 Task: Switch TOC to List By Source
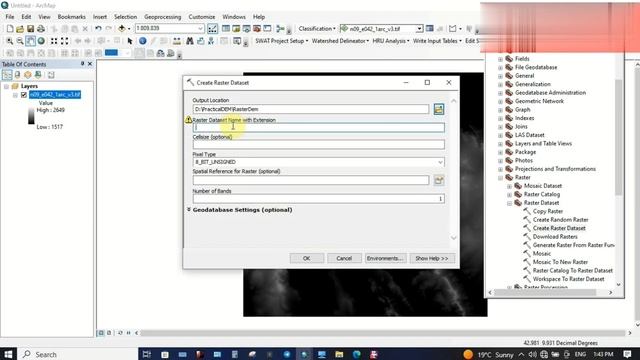tap(17, 75)
